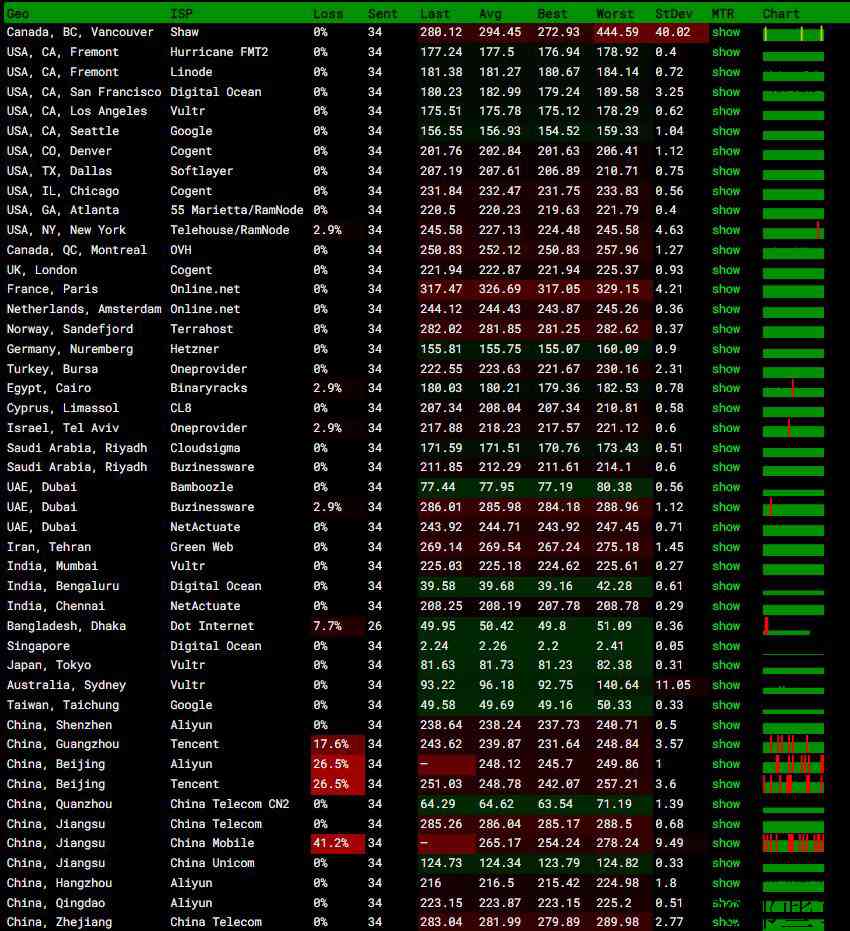Show MTR for Denver Cogent row
Screen dimensions: 850x931
[x=726, y=151]
